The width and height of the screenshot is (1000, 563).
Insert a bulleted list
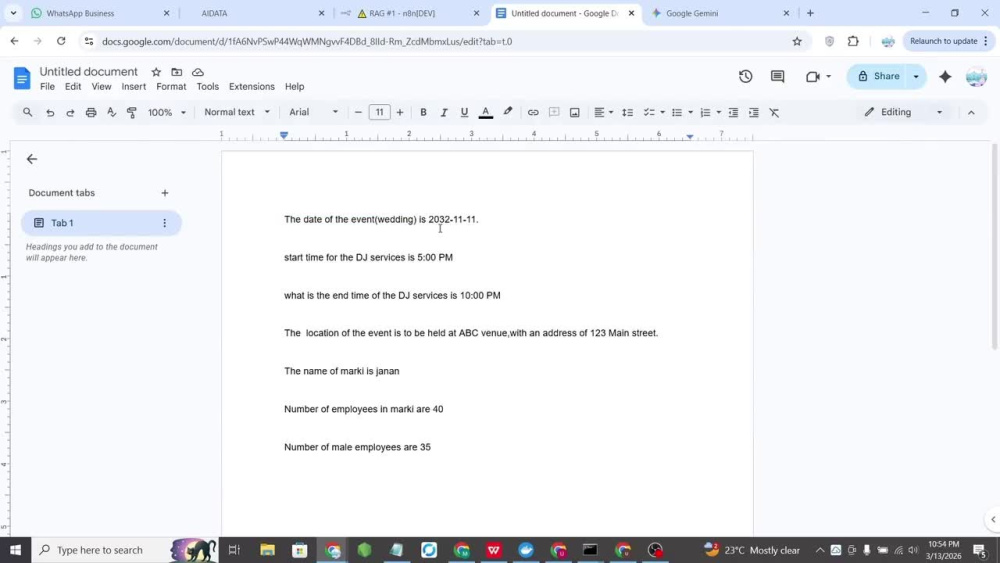pyautogui.click(x=677, y=112)
